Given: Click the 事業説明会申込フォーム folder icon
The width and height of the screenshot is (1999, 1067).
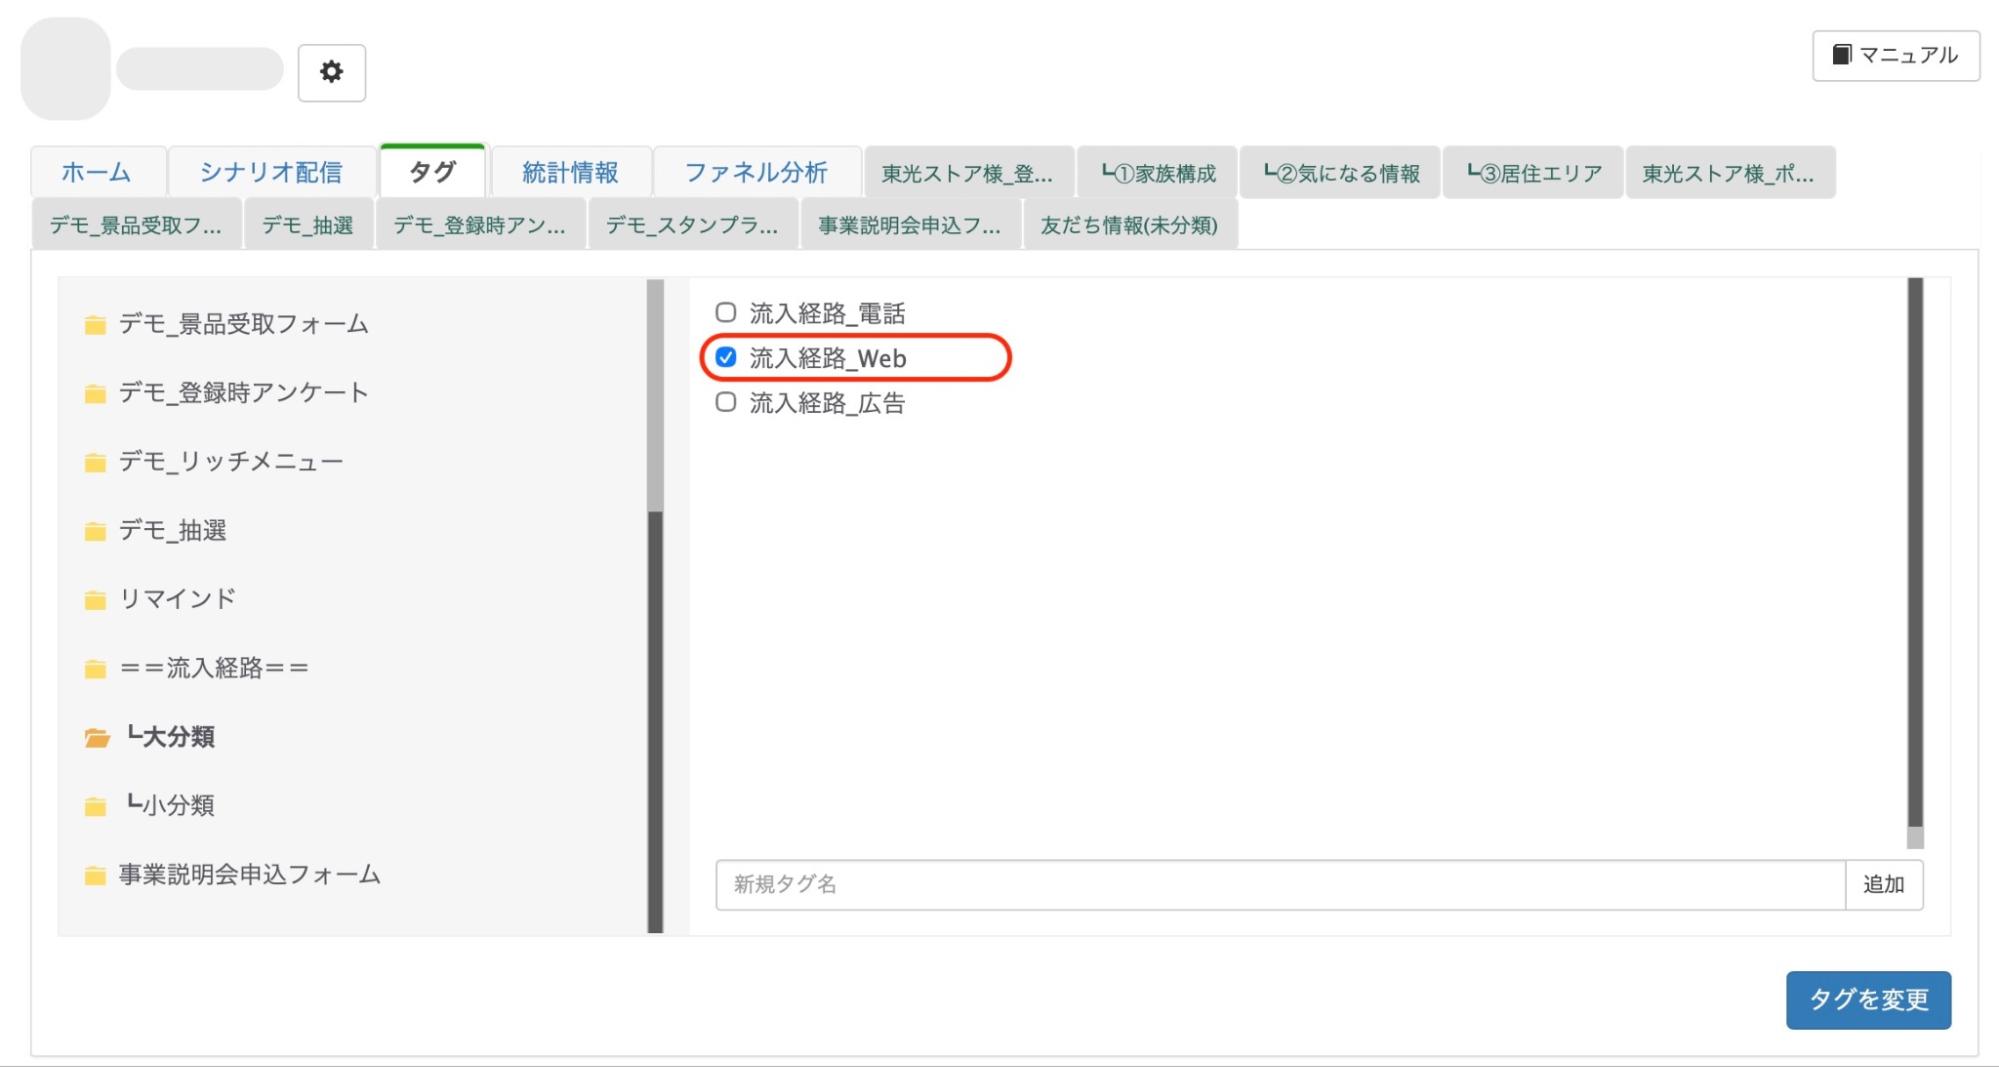Looking at the screenshot, I should (95, 875).
